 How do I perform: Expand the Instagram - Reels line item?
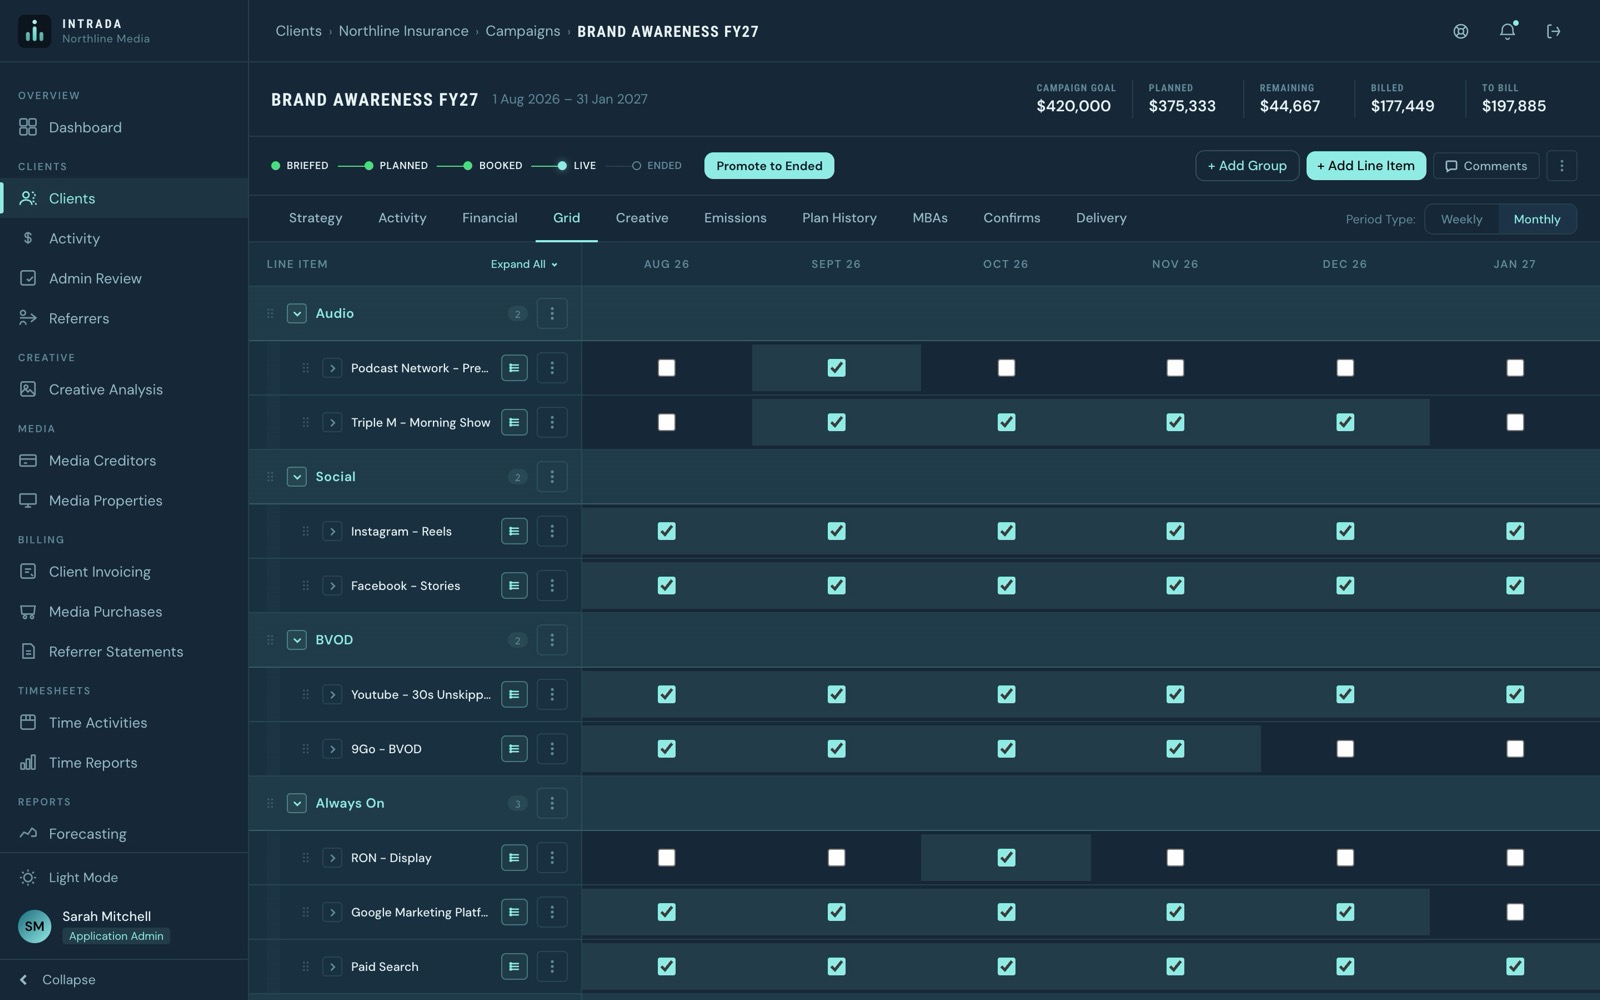tap(332, 531)
